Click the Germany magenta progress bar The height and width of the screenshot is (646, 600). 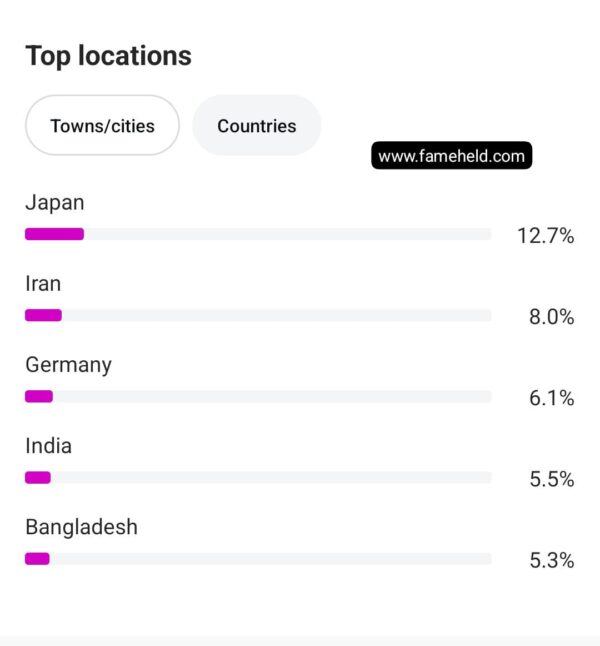pyautogui.click(x=39, y=396)
